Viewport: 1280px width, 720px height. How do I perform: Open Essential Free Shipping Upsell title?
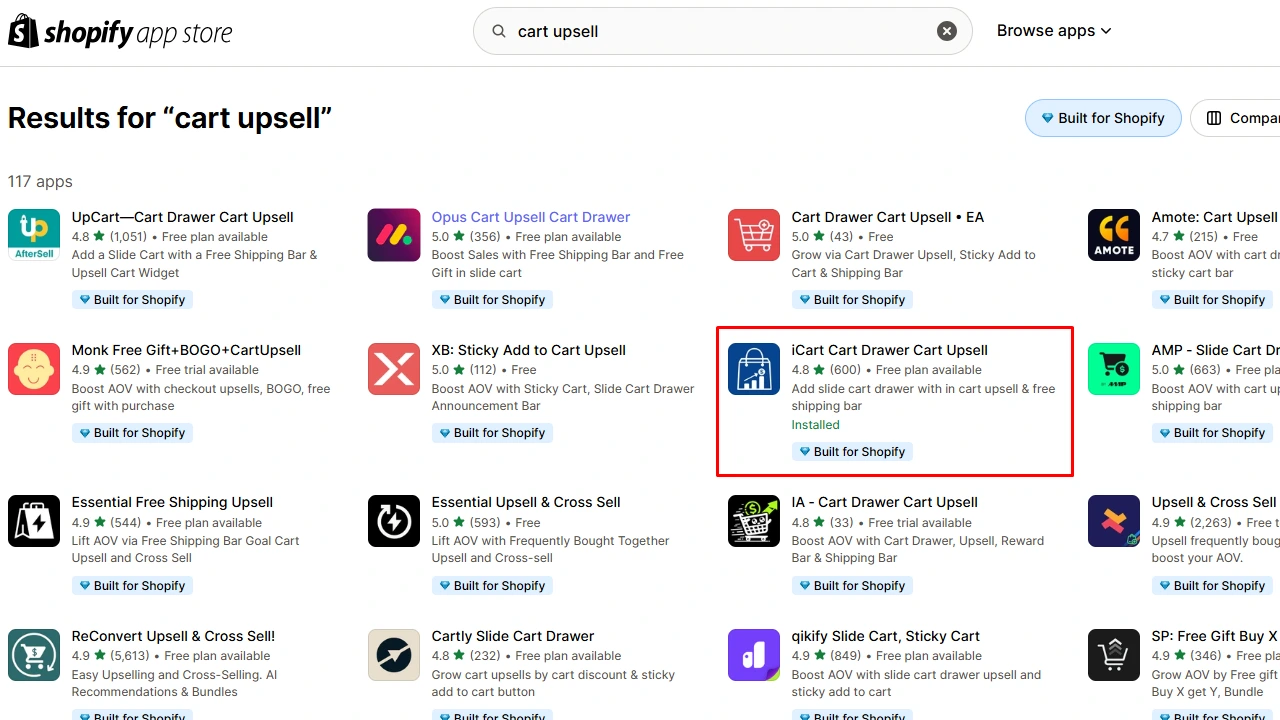pyautogui.click(x=173, y=502)
